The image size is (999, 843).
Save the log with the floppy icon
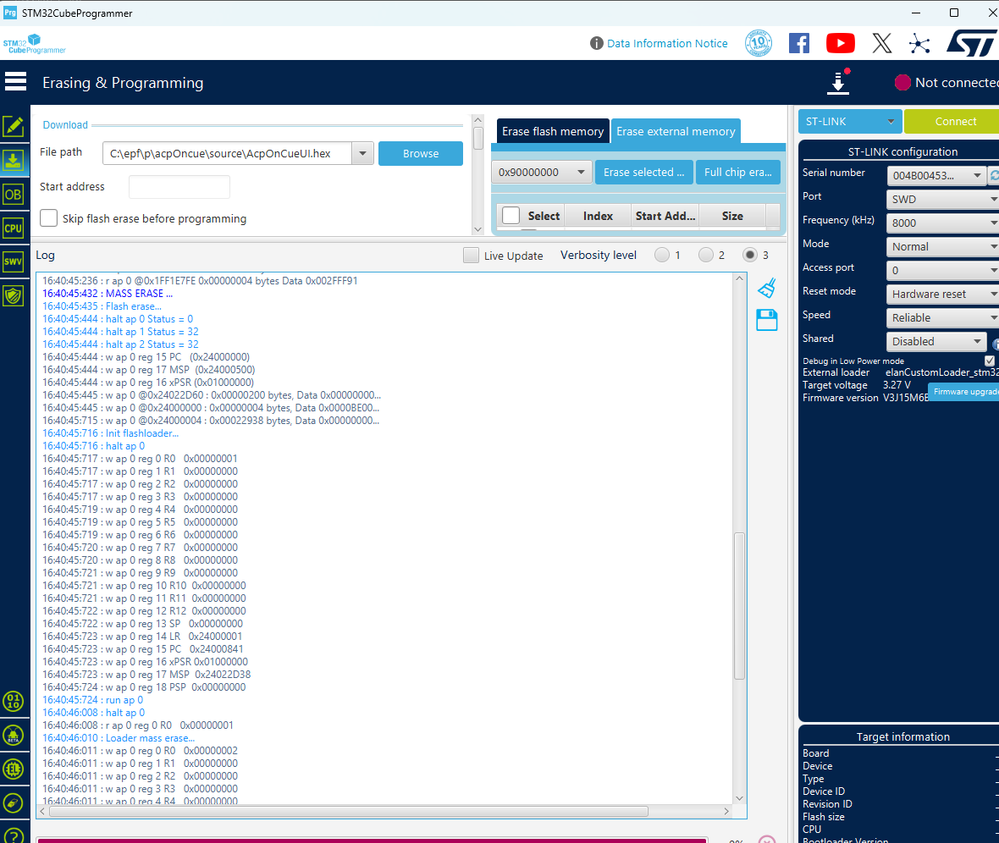(767, 320)
